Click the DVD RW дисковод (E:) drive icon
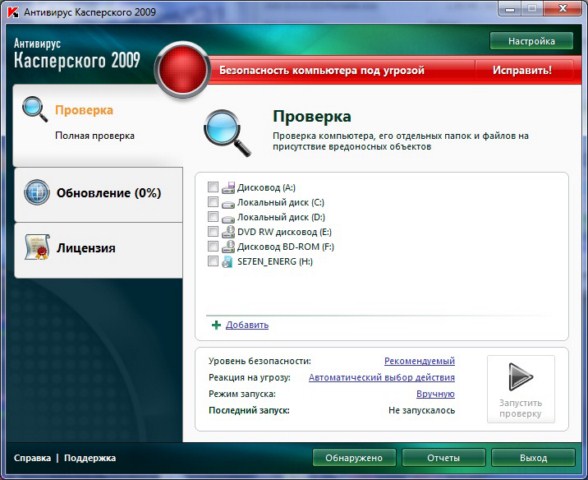This screenshot has height=480, width=588. coord(228,232)
